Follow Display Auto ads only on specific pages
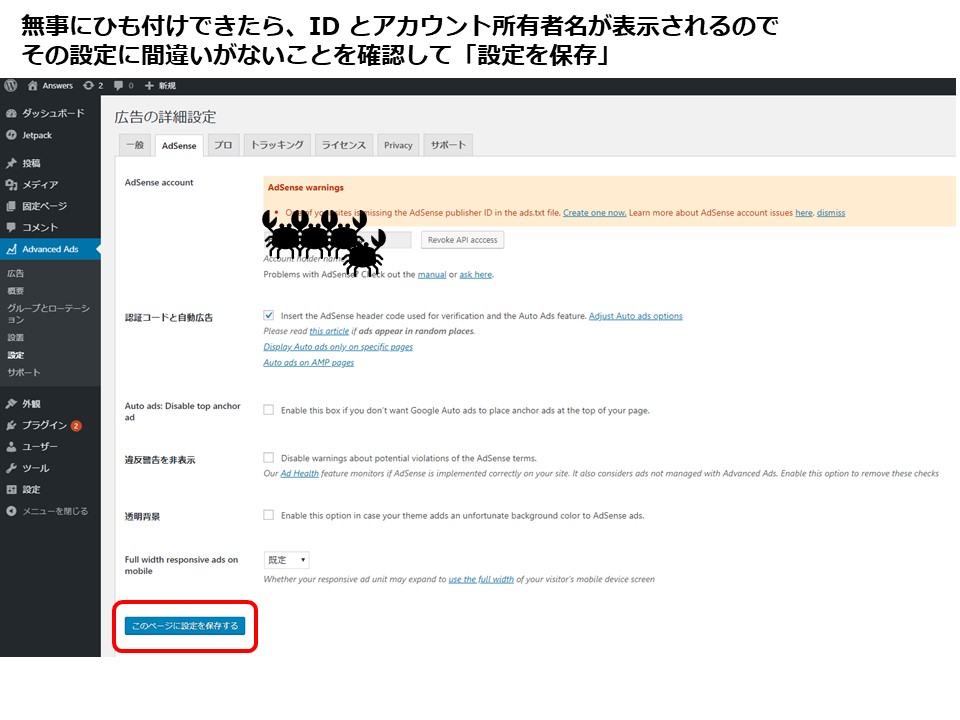The height and width of the screenshot is (720, 960). (x=338, y=347)
